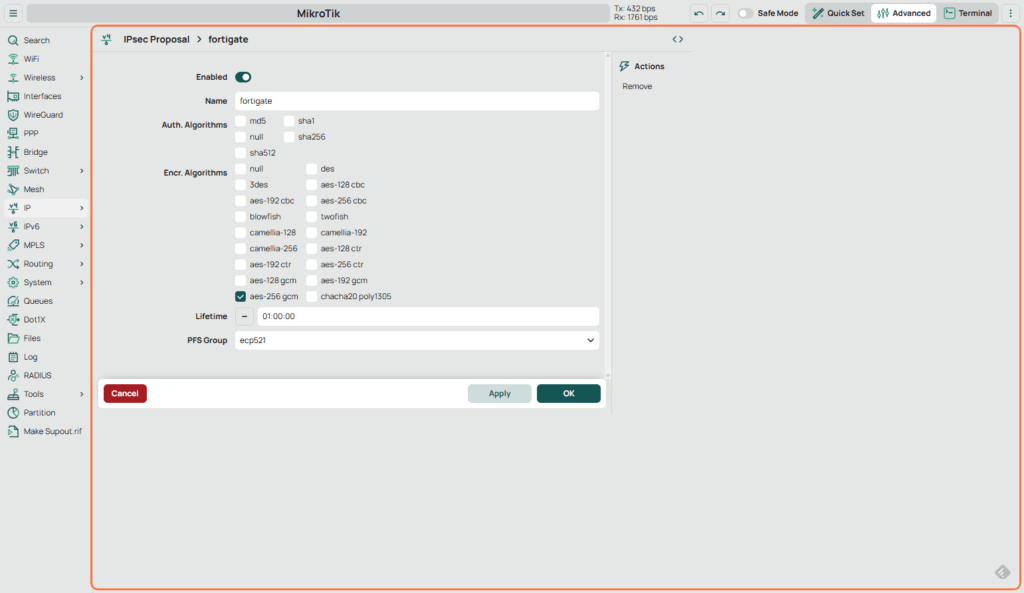This screenshot has height=593, width=1024.
Task: Check the sha512 auth algorithm
Action: [x=240, y=153]
